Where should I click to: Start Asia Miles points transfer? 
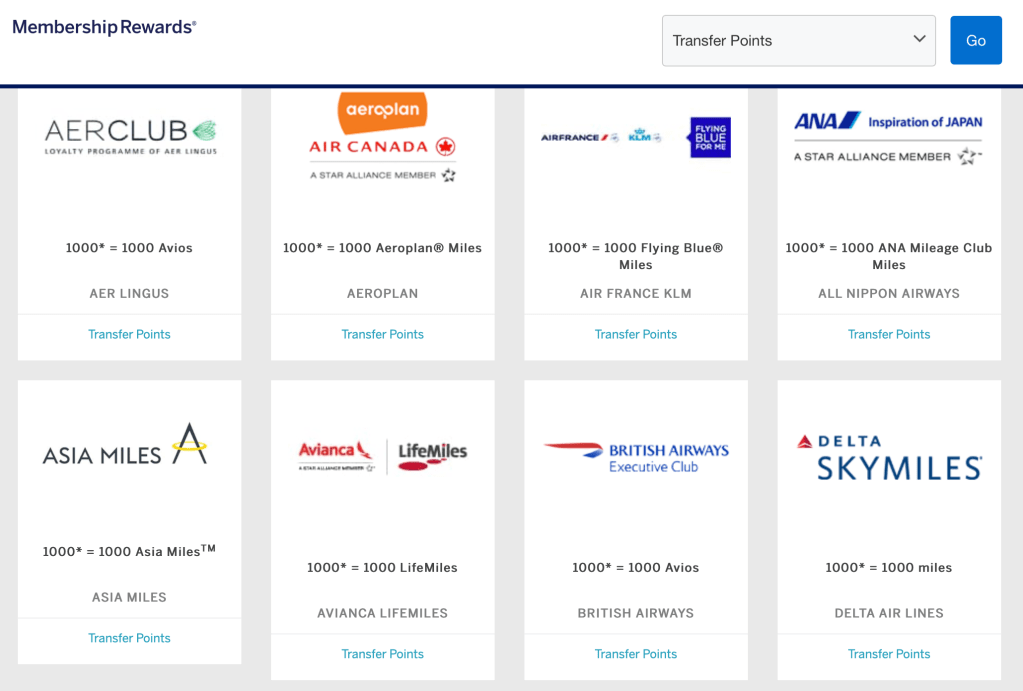[129, 638]
